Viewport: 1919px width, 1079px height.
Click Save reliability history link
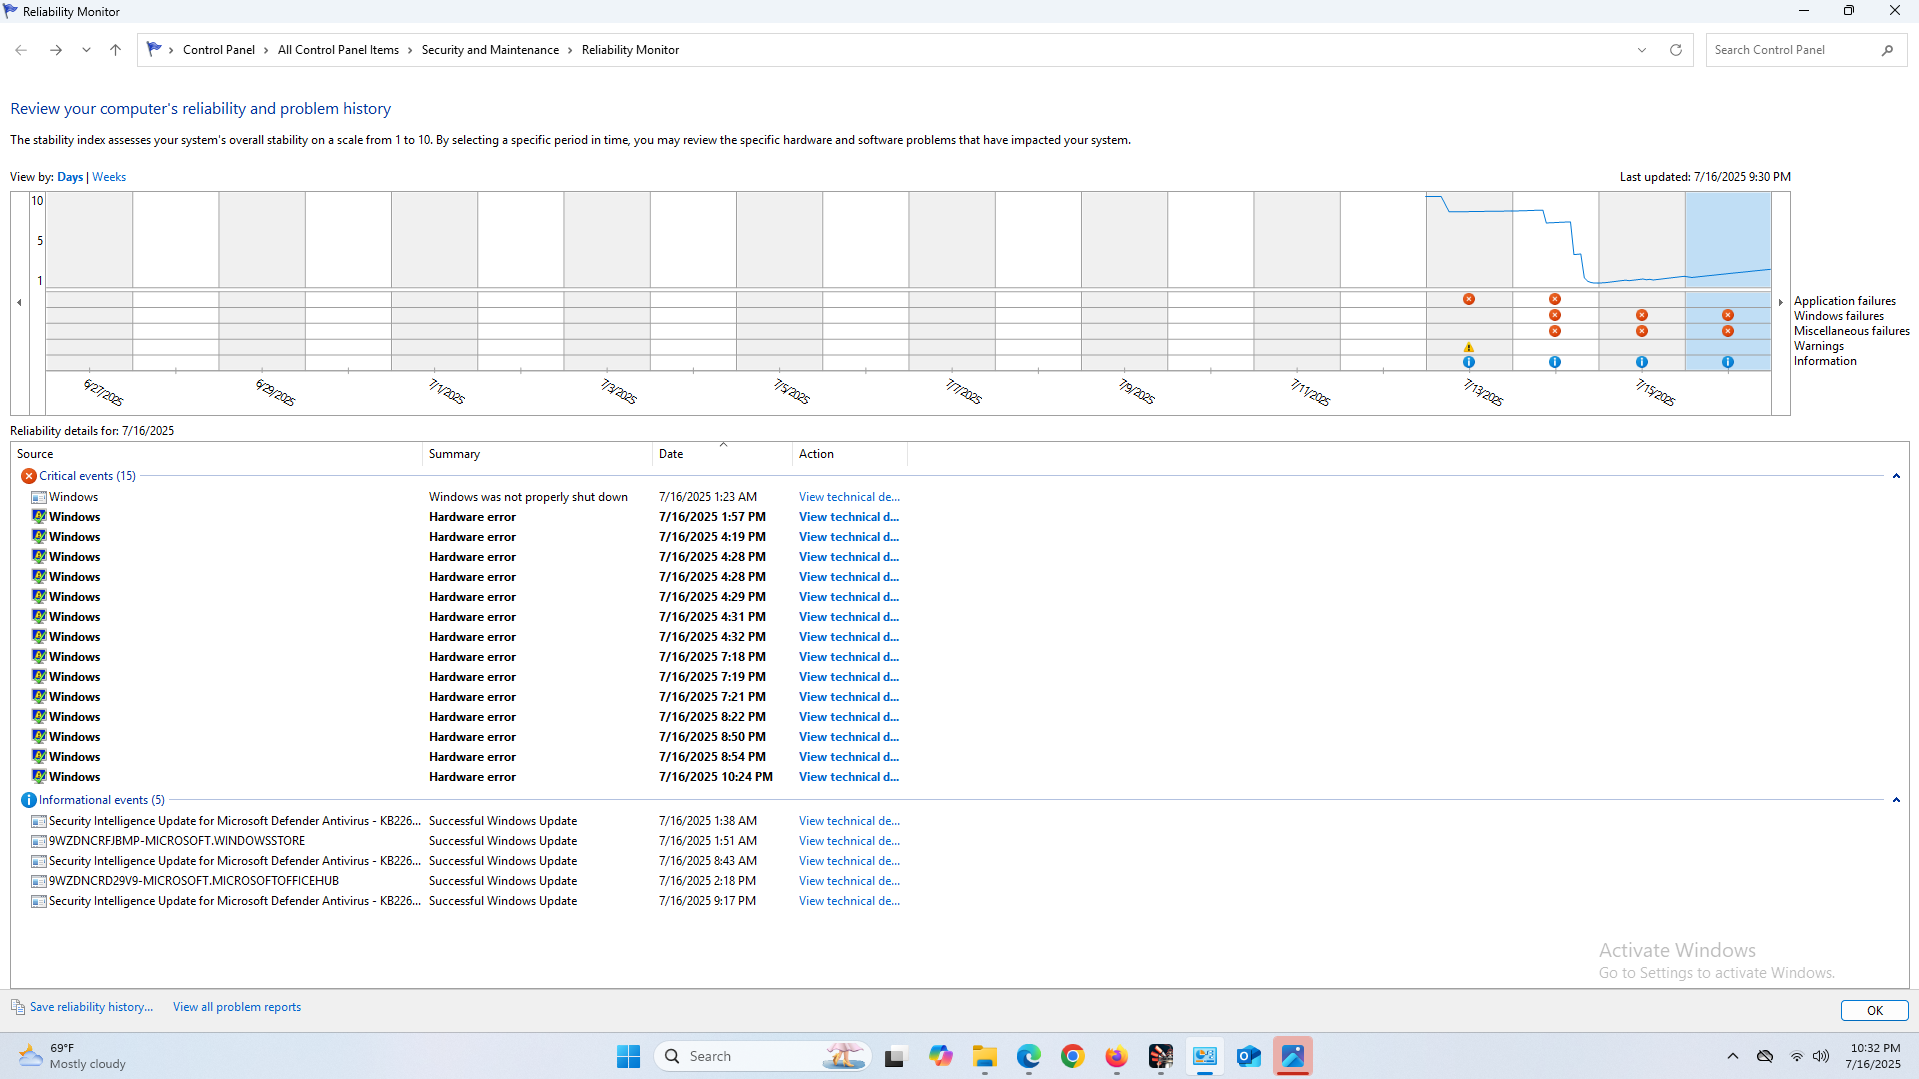pos(91,1007)
